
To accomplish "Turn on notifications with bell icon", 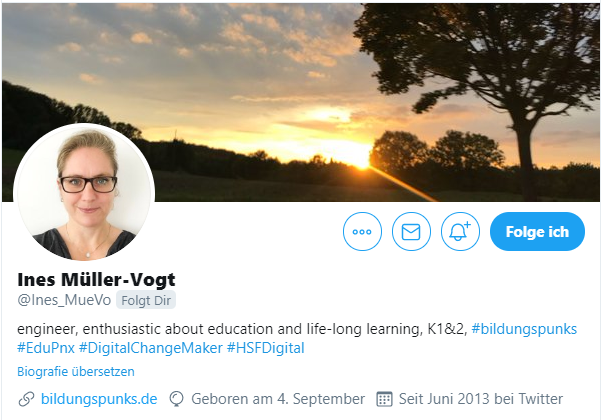I will tap(460, 232).
